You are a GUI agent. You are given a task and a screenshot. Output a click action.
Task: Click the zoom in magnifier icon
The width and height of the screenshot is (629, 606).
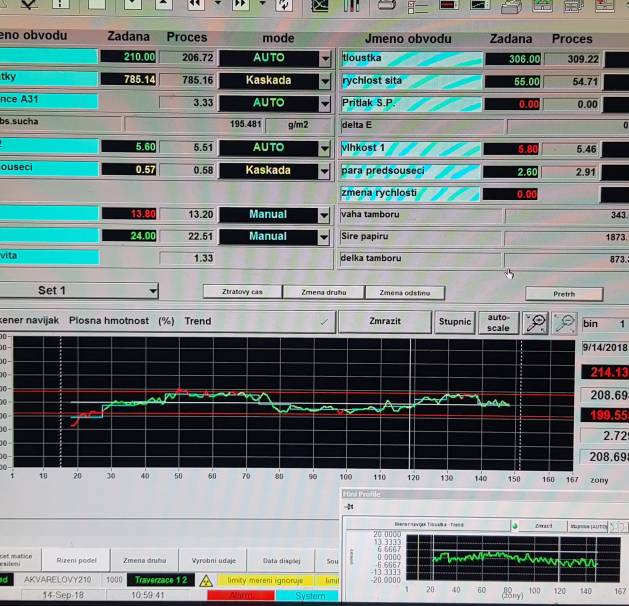[x=536, y=323]
